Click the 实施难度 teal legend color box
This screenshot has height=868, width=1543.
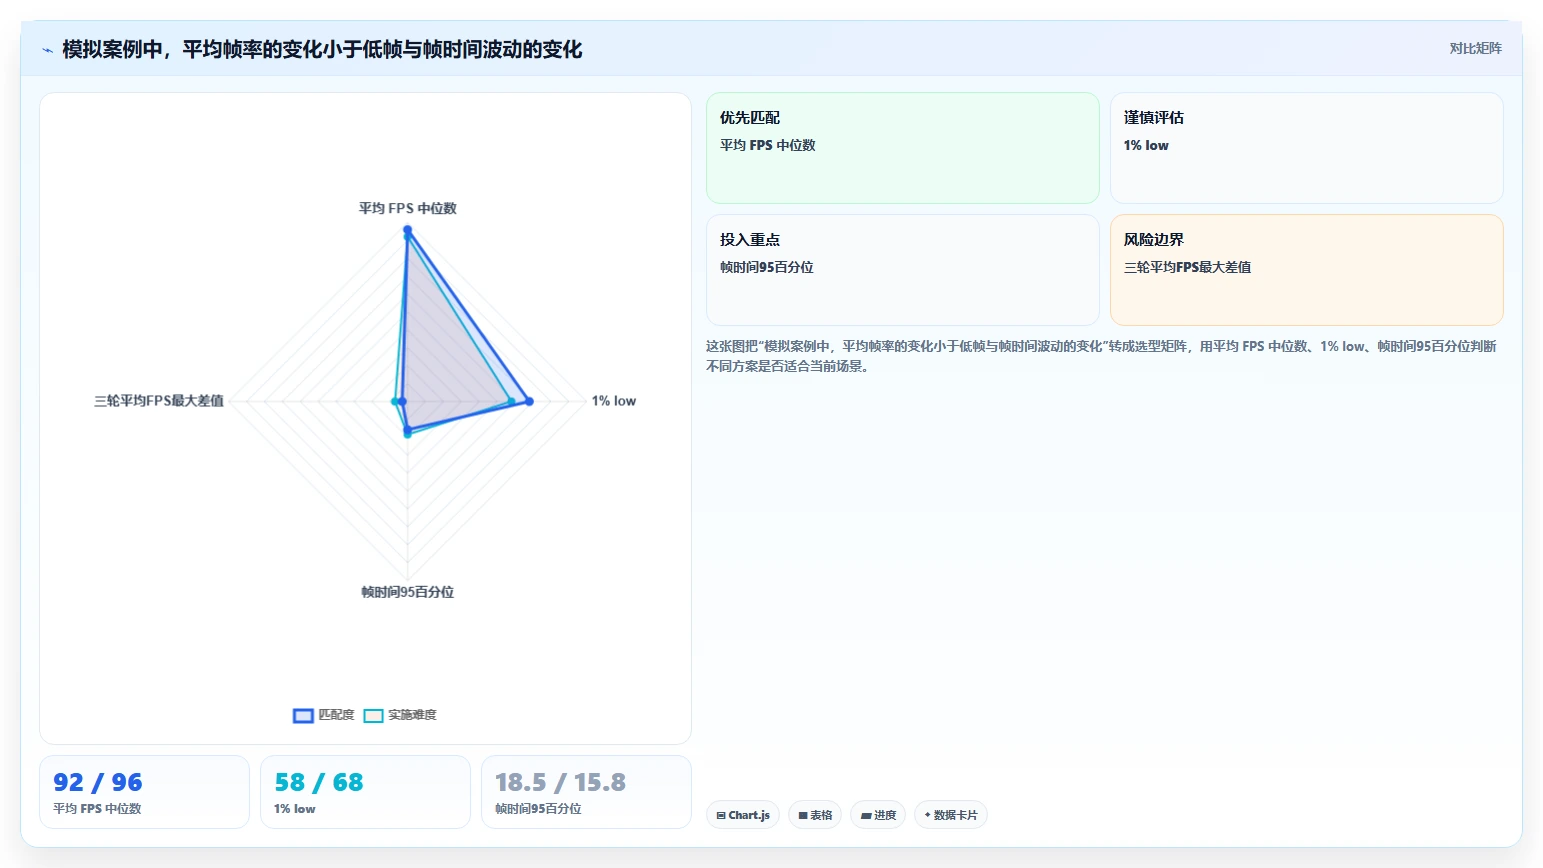[373, 715]
